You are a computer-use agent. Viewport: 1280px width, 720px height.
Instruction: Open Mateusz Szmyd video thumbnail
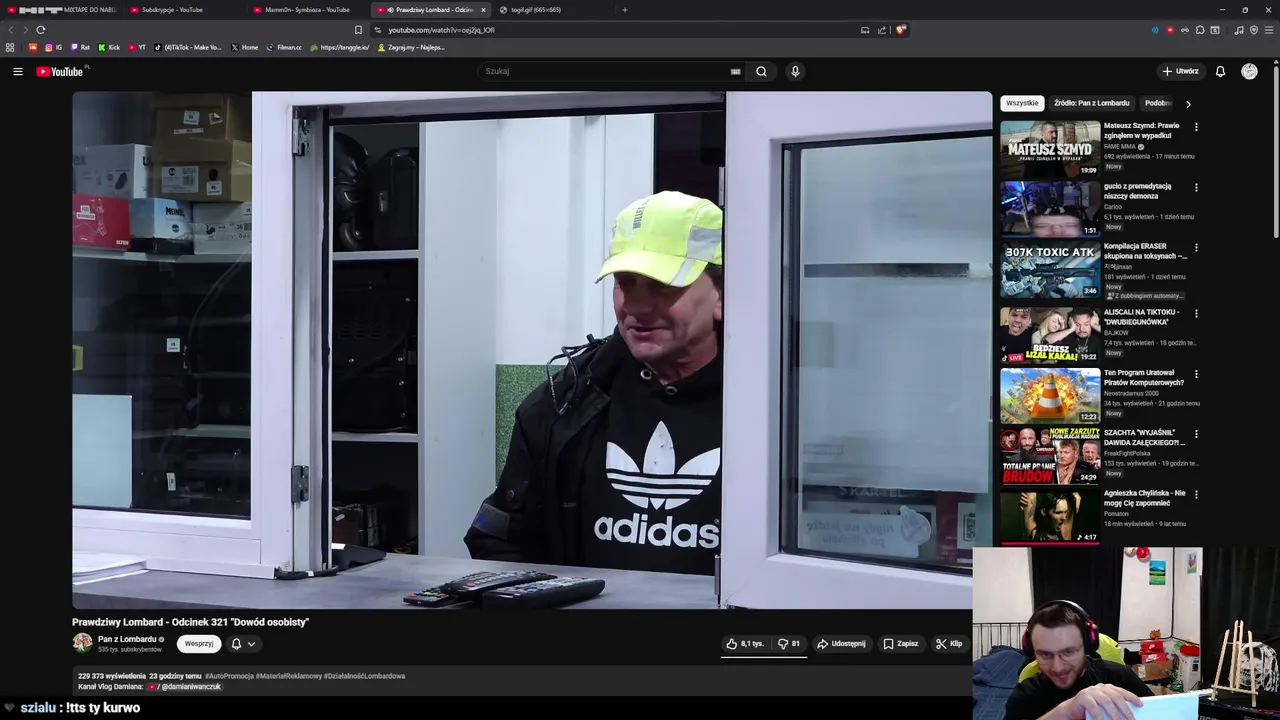(x=1050, y=148)
